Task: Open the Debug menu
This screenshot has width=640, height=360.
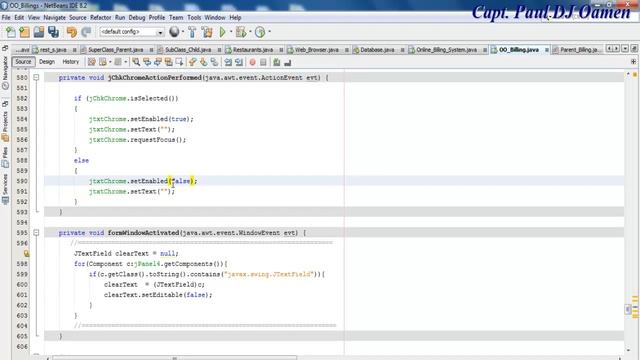Action: (137, 18)
